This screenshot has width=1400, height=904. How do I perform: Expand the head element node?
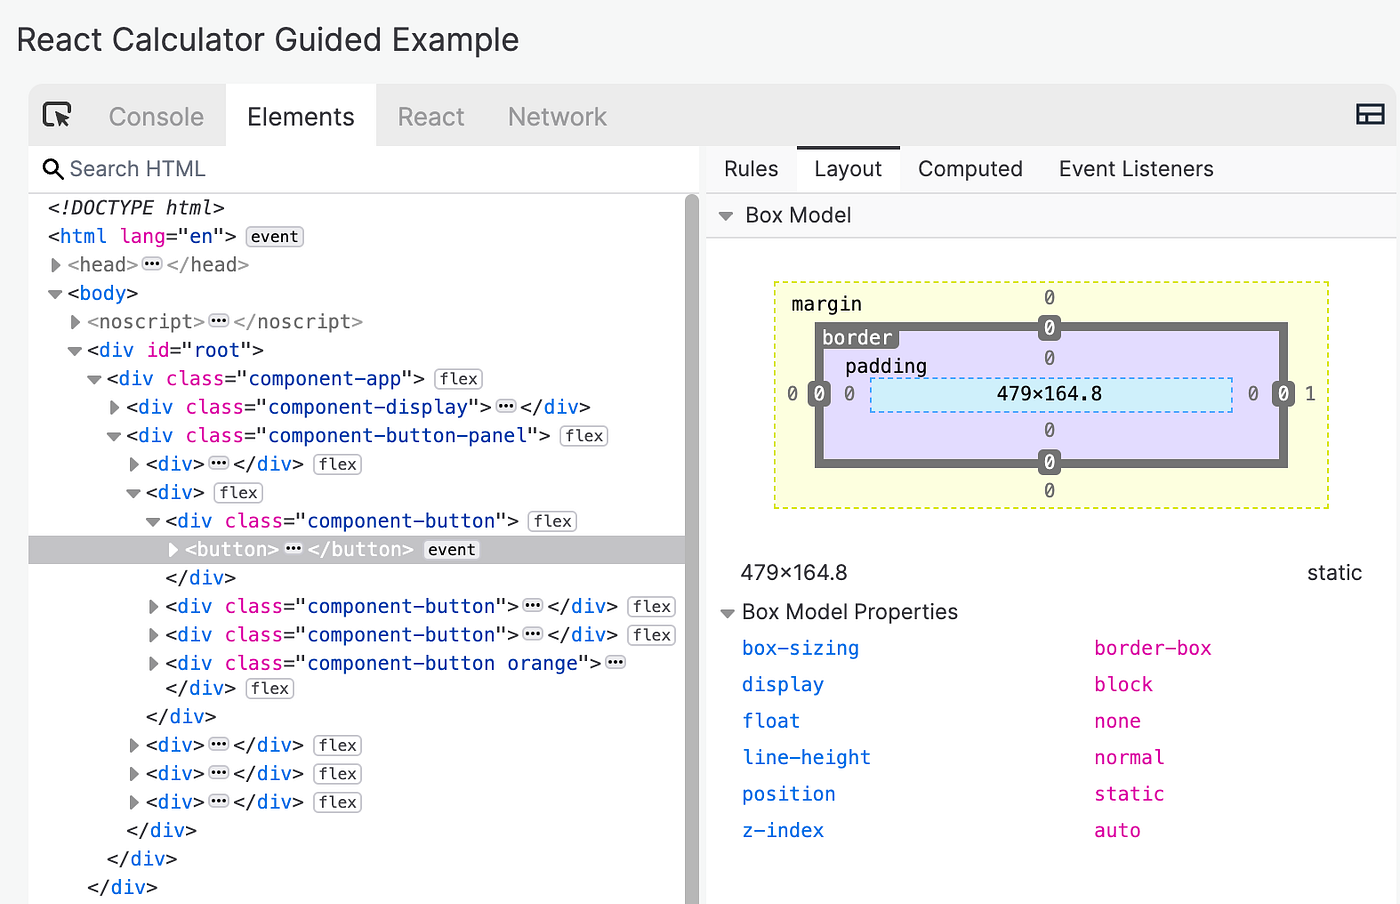coord(56,265)
